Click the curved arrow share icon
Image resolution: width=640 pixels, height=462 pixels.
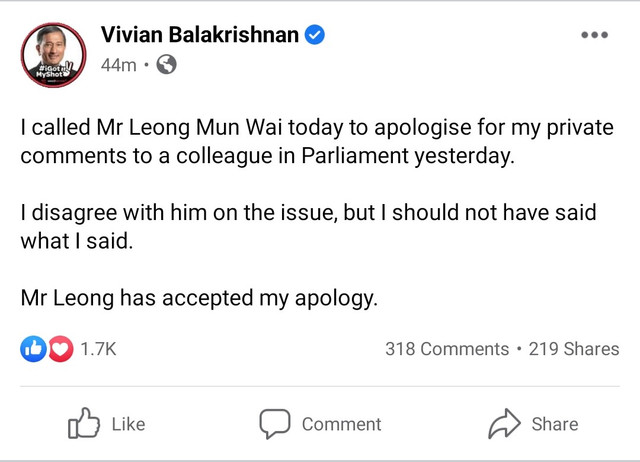pos(504,424)
